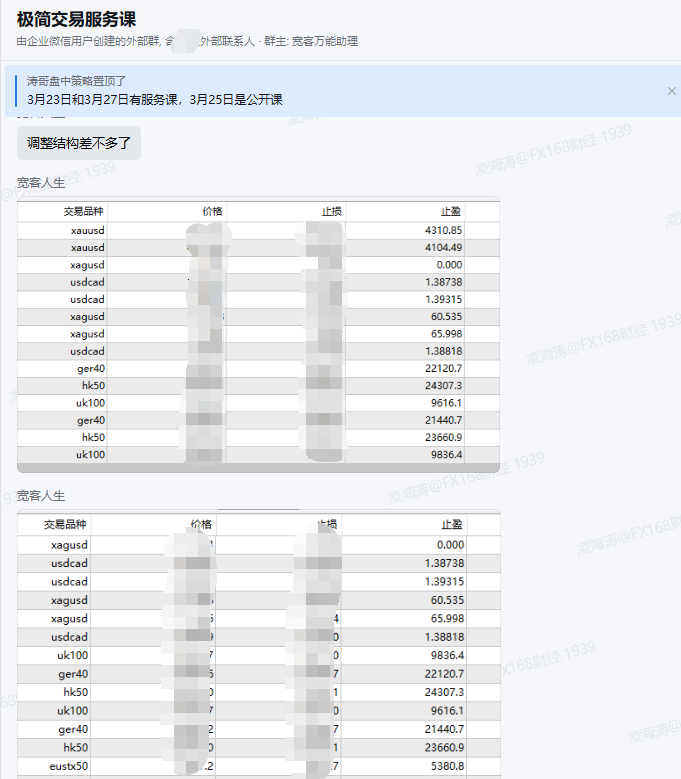Click 止盈 column header in lower table
Image resolution: width=681 pixels, height=779 pixels.
451,524
